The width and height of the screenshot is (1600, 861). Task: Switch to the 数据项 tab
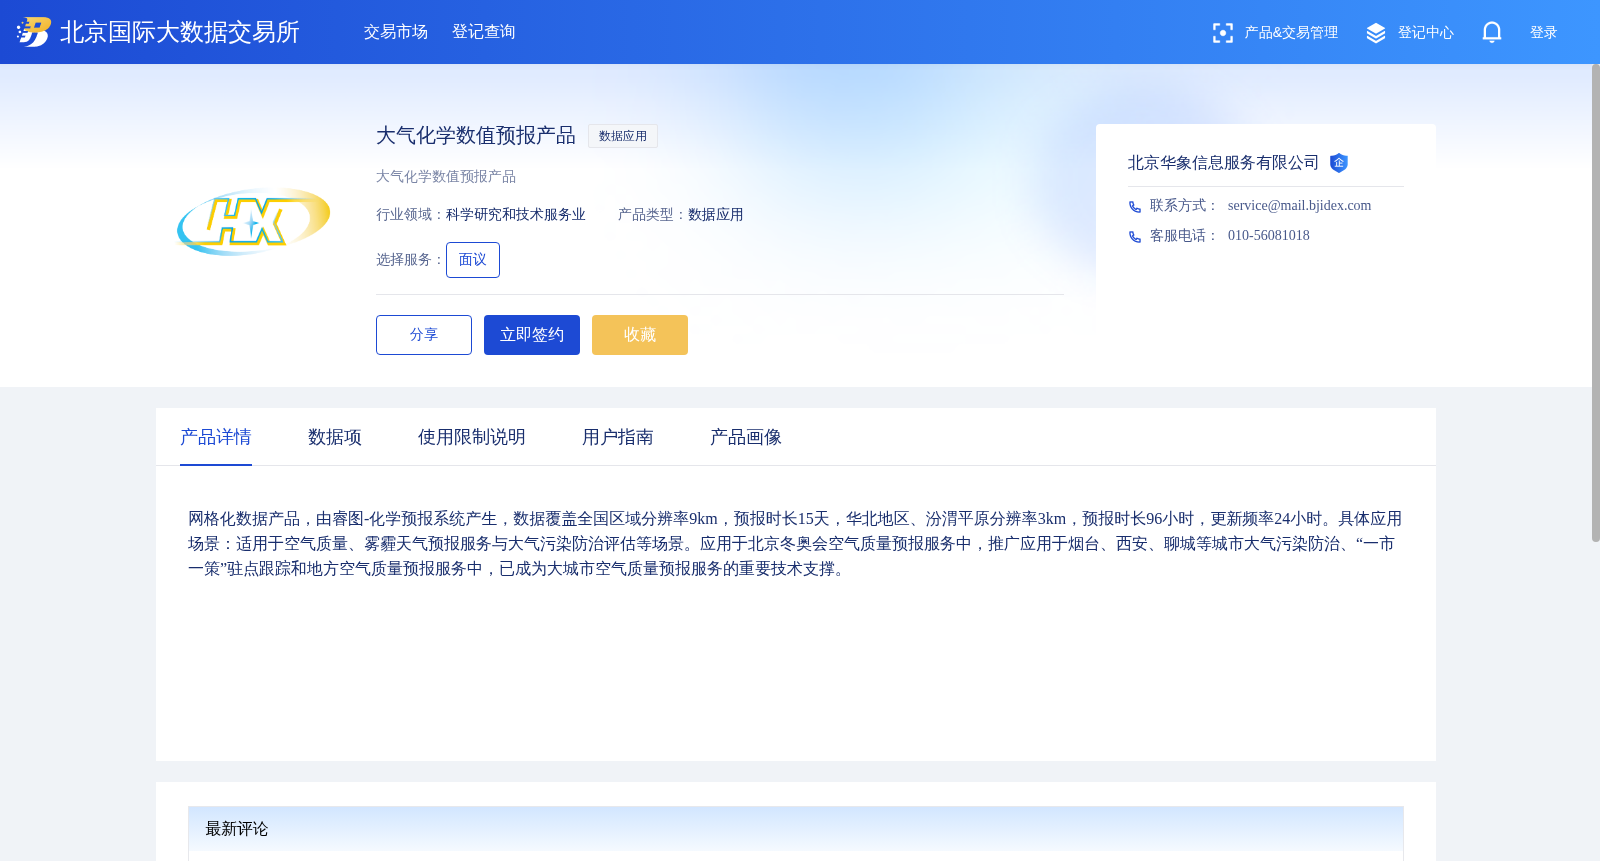(x=335, y=437)
